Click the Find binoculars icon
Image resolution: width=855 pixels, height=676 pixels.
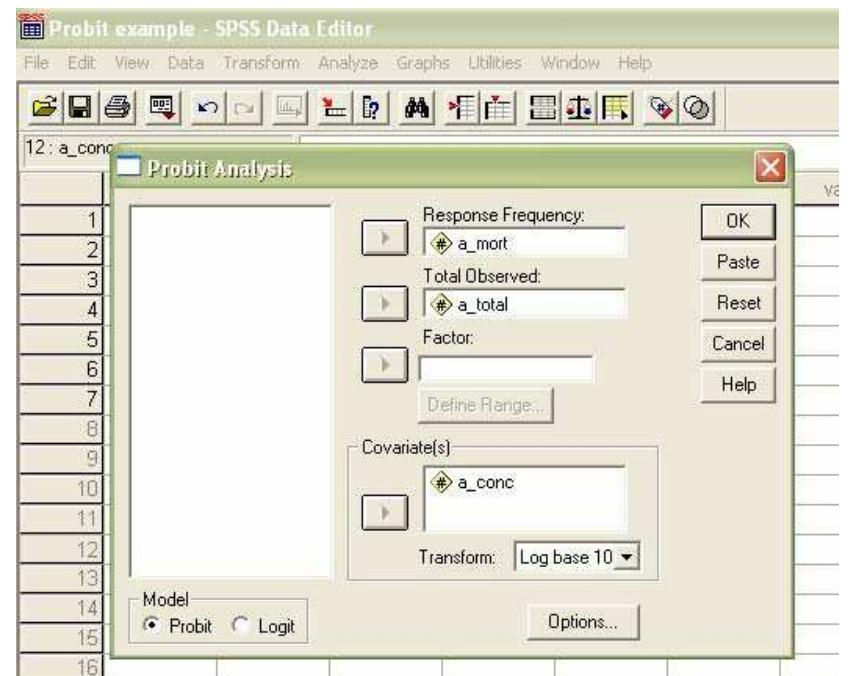tap(417, 107)
